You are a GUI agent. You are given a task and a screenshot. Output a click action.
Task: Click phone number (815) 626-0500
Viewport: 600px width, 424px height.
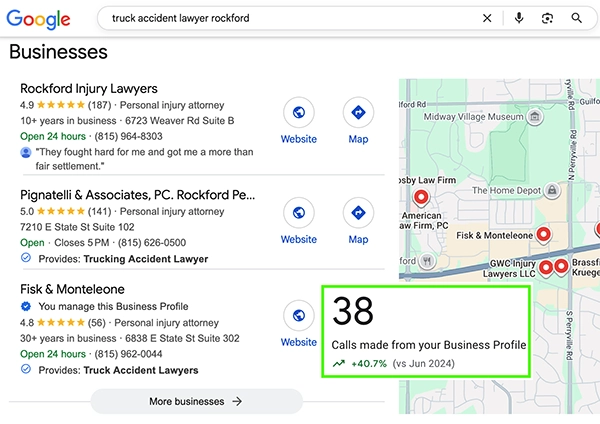pos(152,243)
